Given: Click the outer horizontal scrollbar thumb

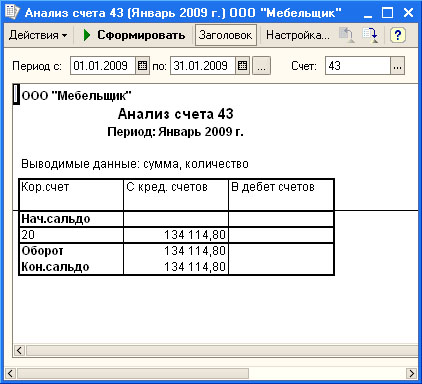Looking at the screenshot, I should [x=133, y=373].
